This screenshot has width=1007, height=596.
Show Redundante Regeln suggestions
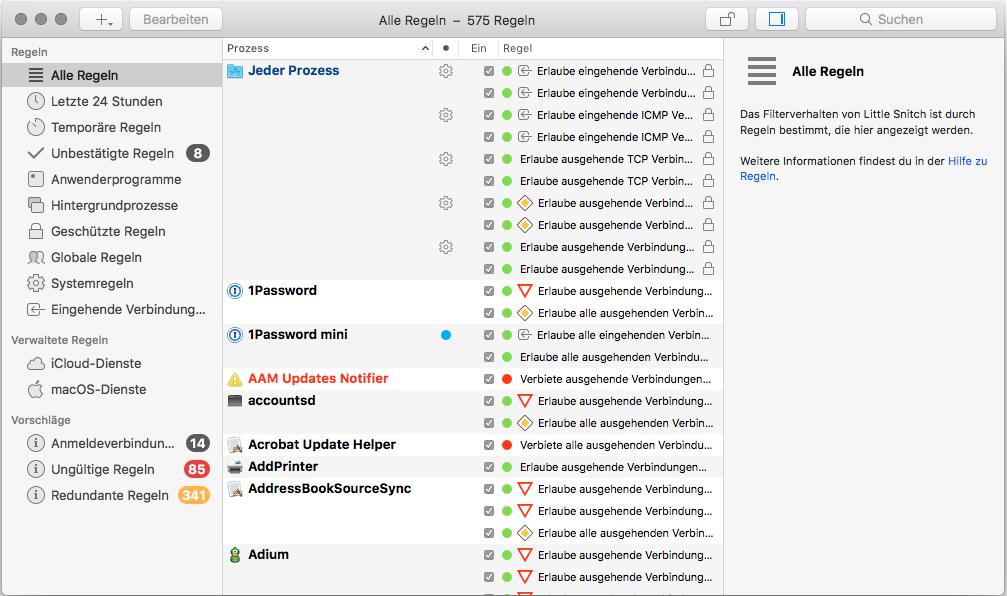click(112, 495)
